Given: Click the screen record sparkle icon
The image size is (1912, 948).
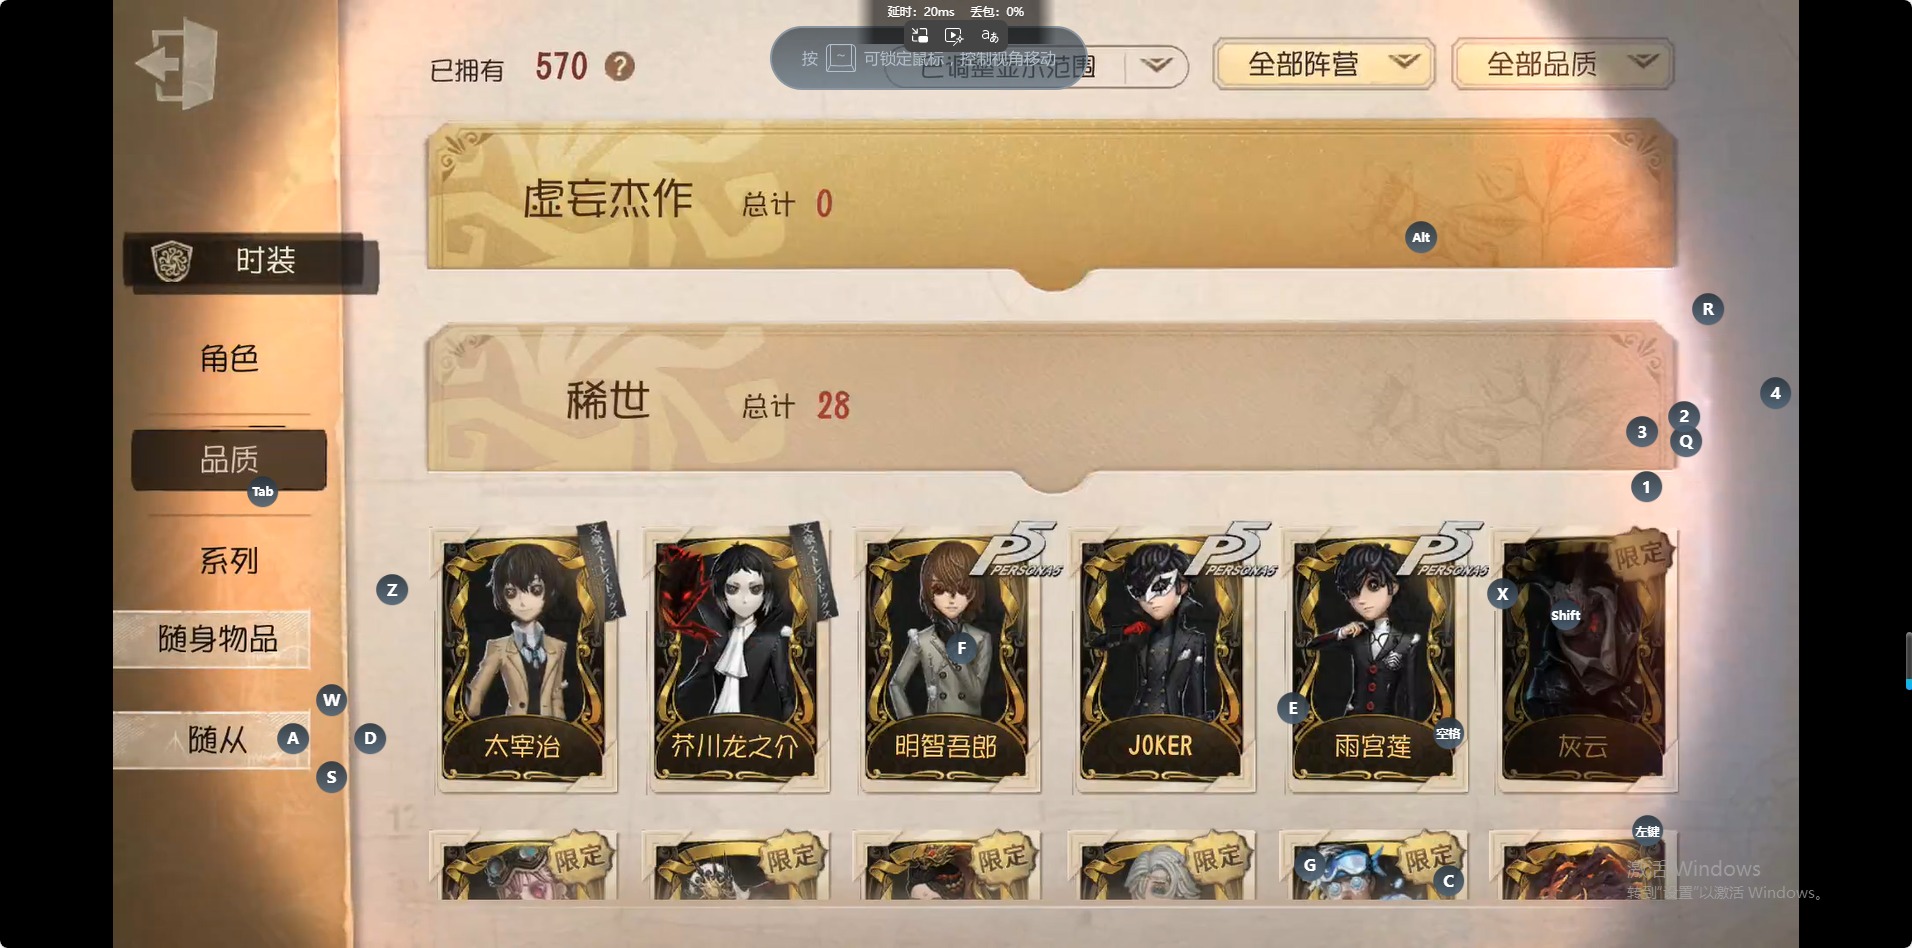Looking at the screenshot, I should coord(954,36).
